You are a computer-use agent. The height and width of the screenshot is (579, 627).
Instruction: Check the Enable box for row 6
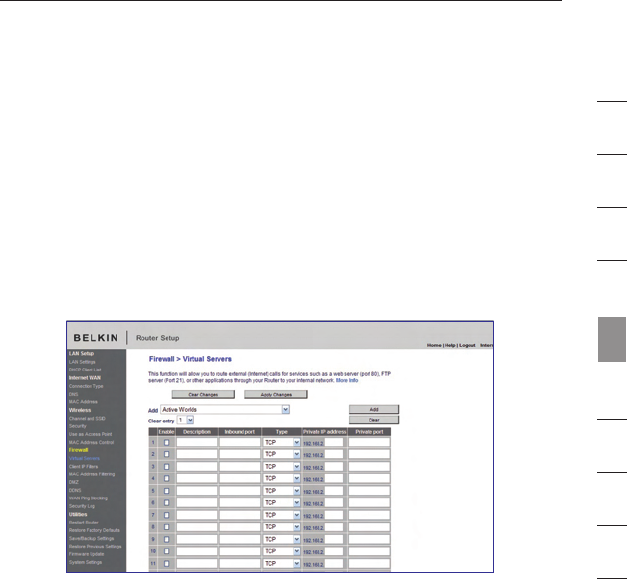pos(167,503)
